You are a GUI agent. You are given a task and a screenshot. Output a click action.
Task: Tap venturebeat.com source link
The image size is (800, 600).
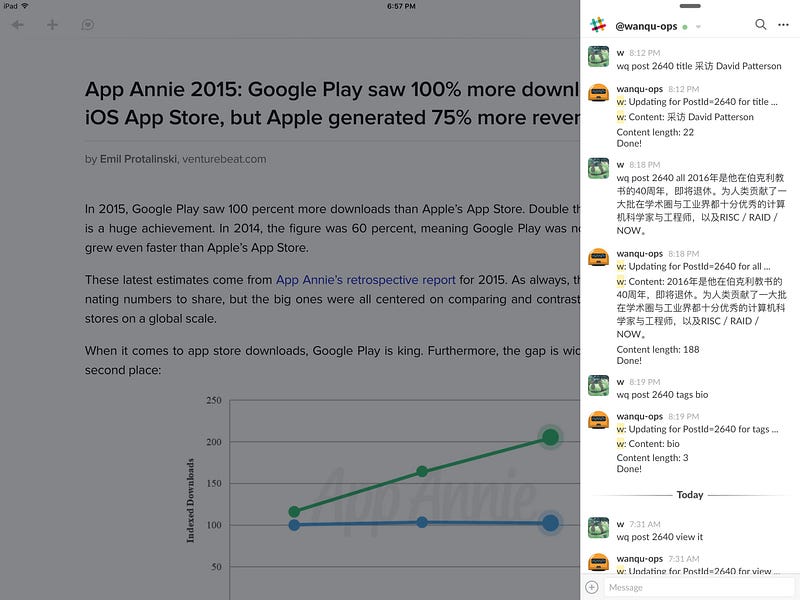[x=224, y=159]
